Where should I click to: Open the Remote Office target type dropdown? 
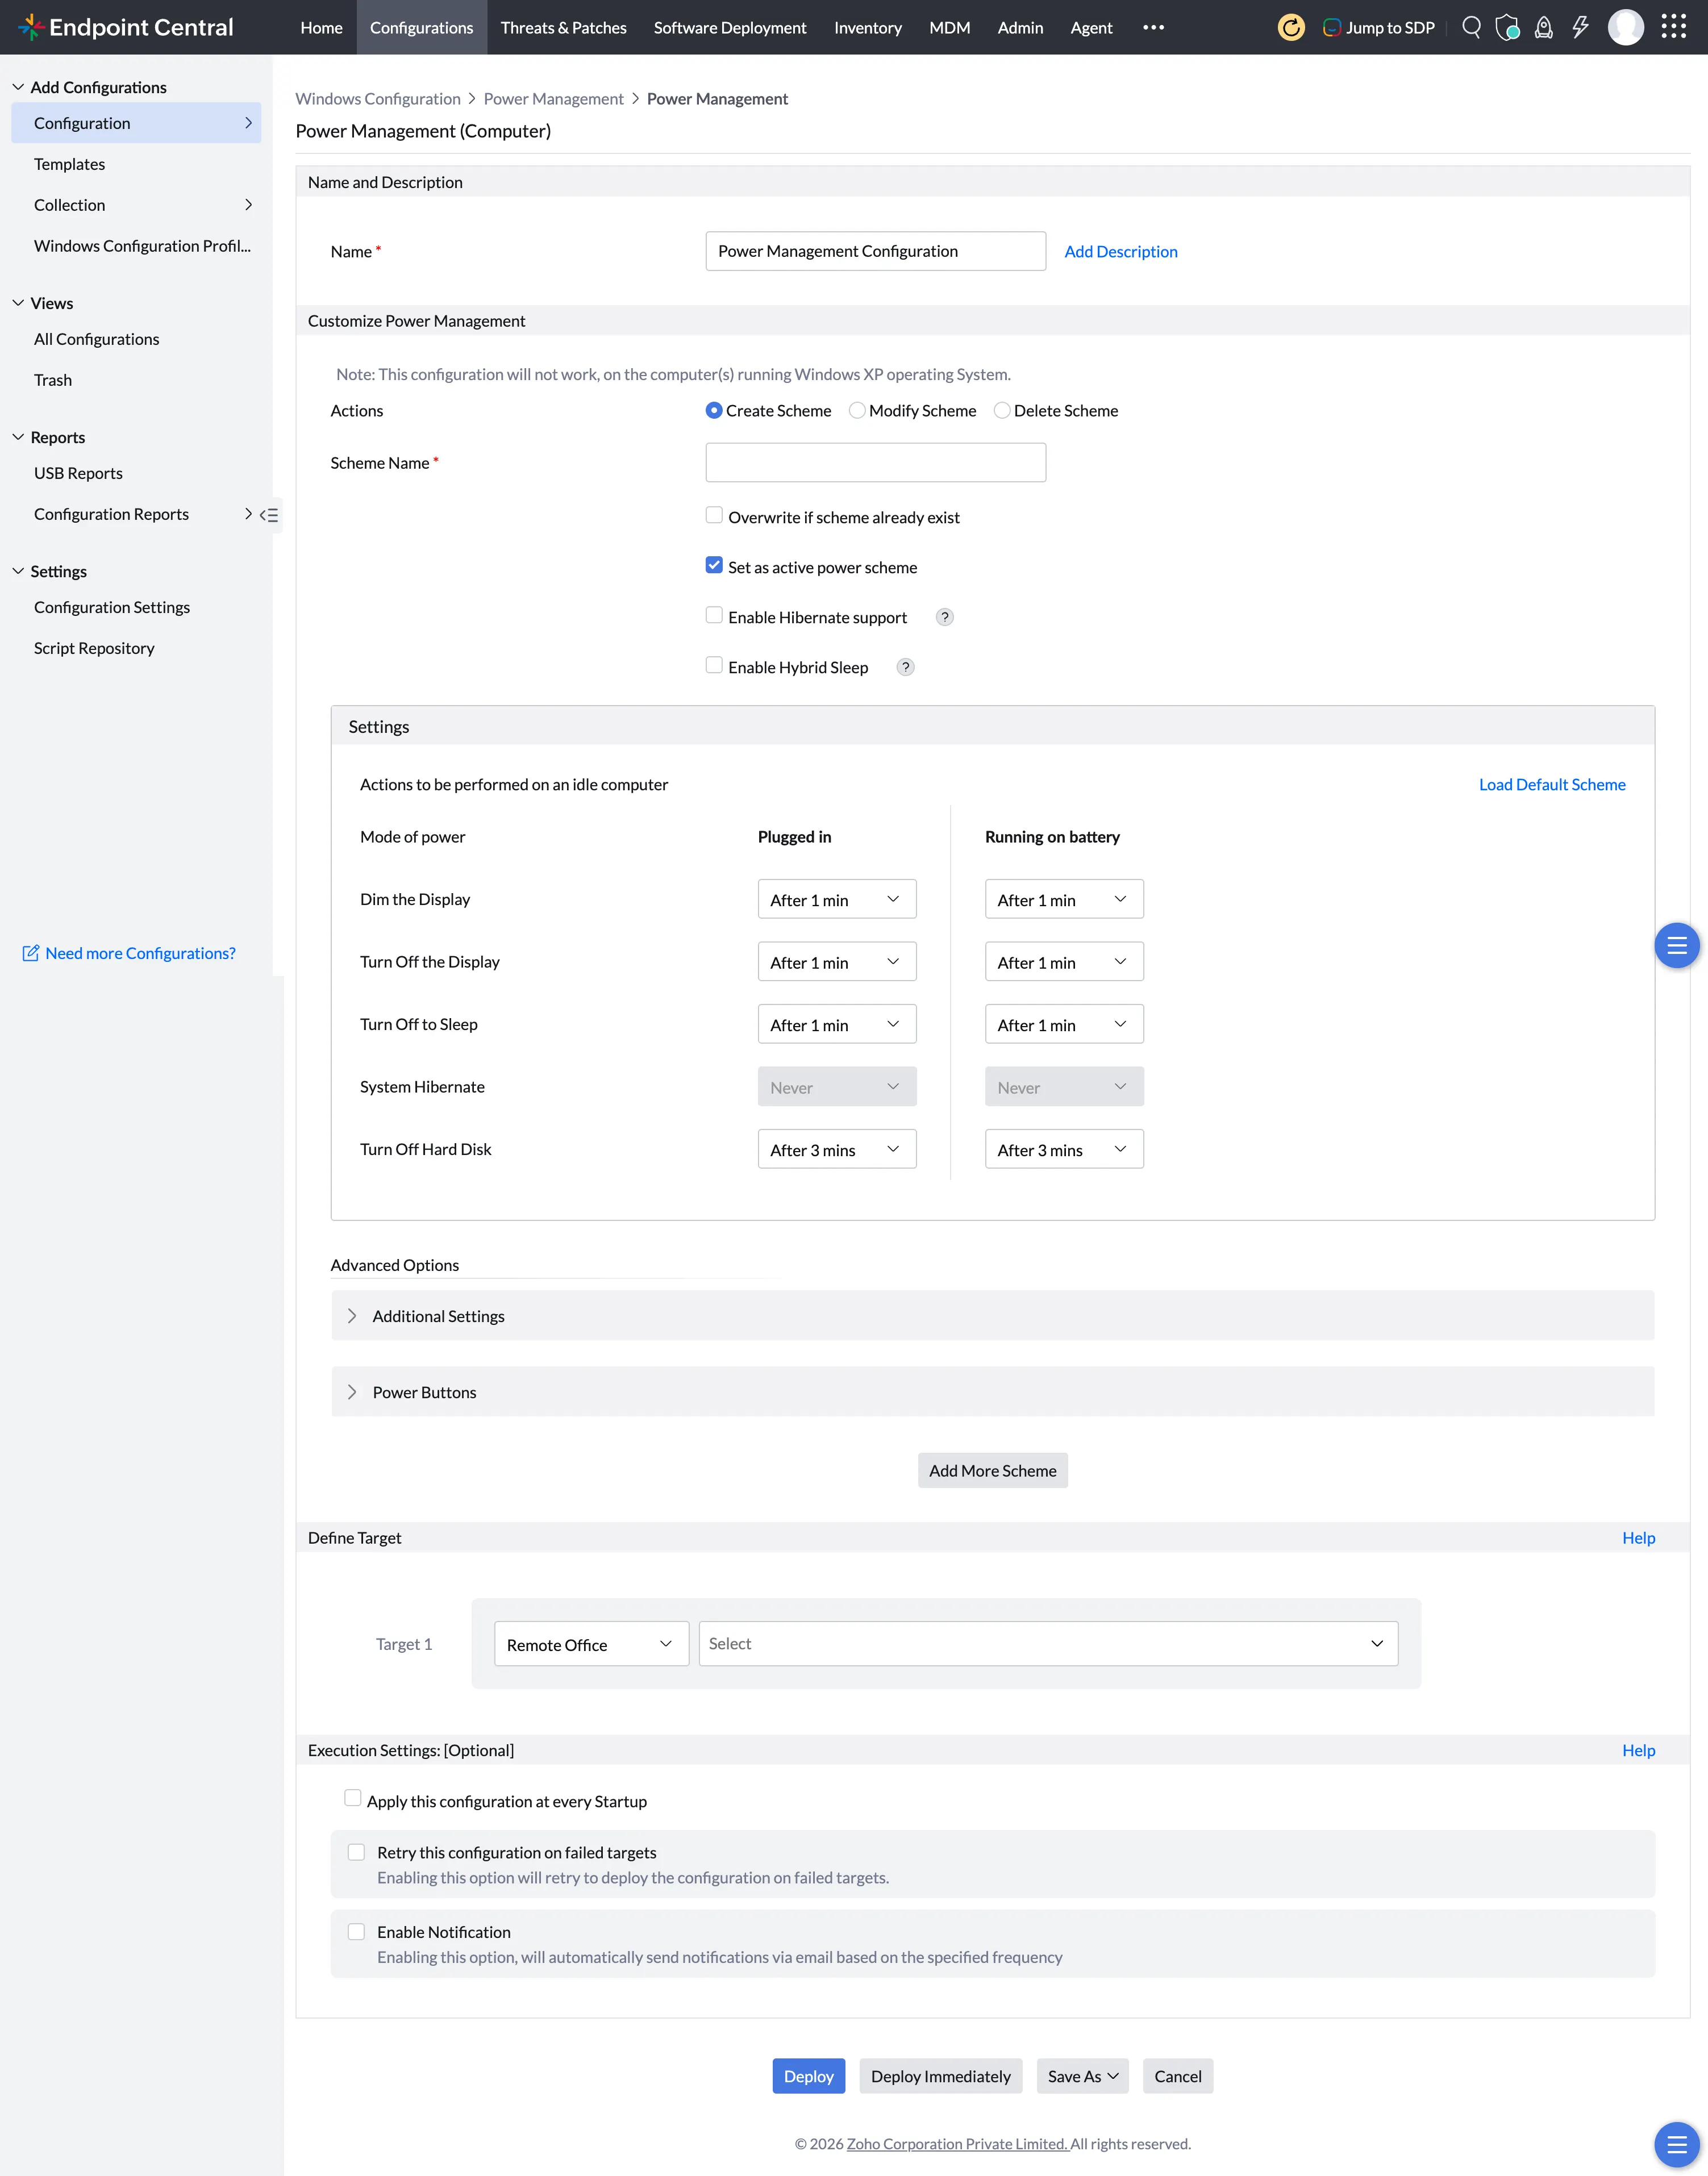coord(591,1644)
